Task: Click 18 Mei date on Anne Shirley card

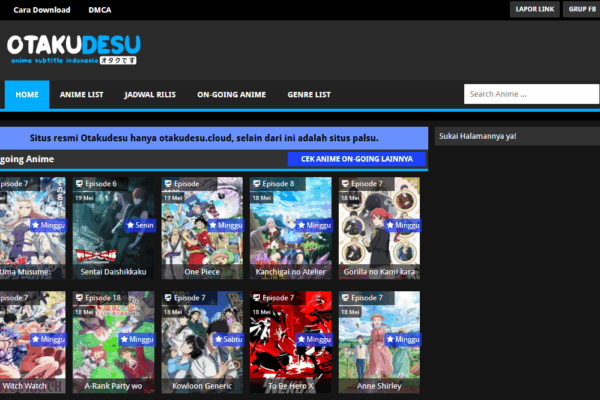Action: tap(350, 312)
